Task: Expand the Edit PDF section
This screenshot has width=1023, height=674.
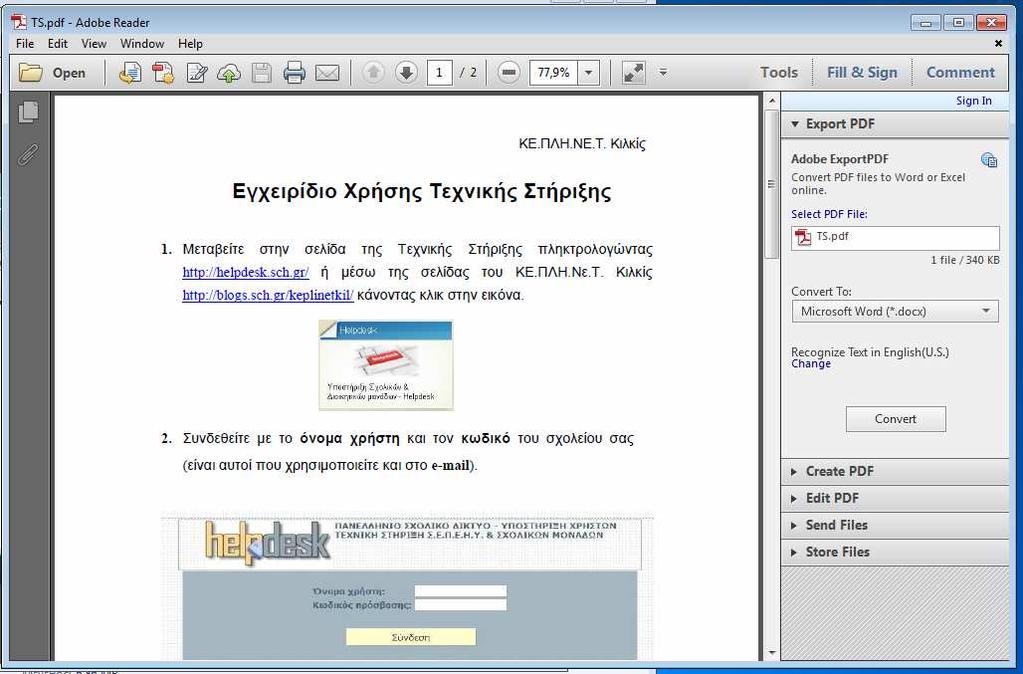Action: tap(894, 498)
